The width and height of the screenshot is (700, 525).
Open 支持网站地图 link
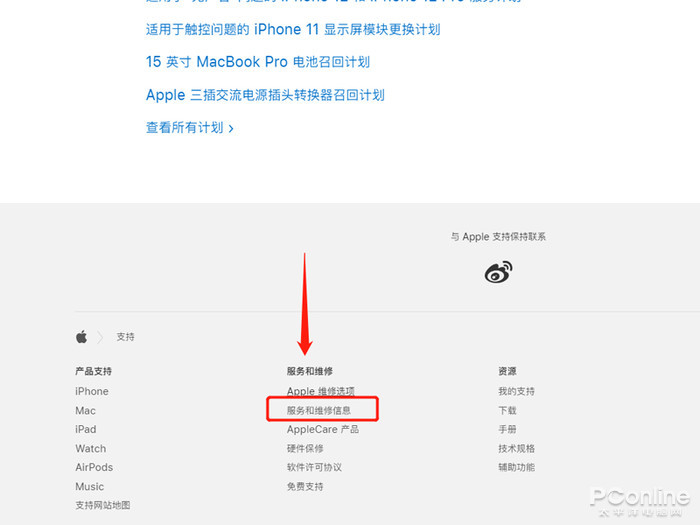pos(103,505)
